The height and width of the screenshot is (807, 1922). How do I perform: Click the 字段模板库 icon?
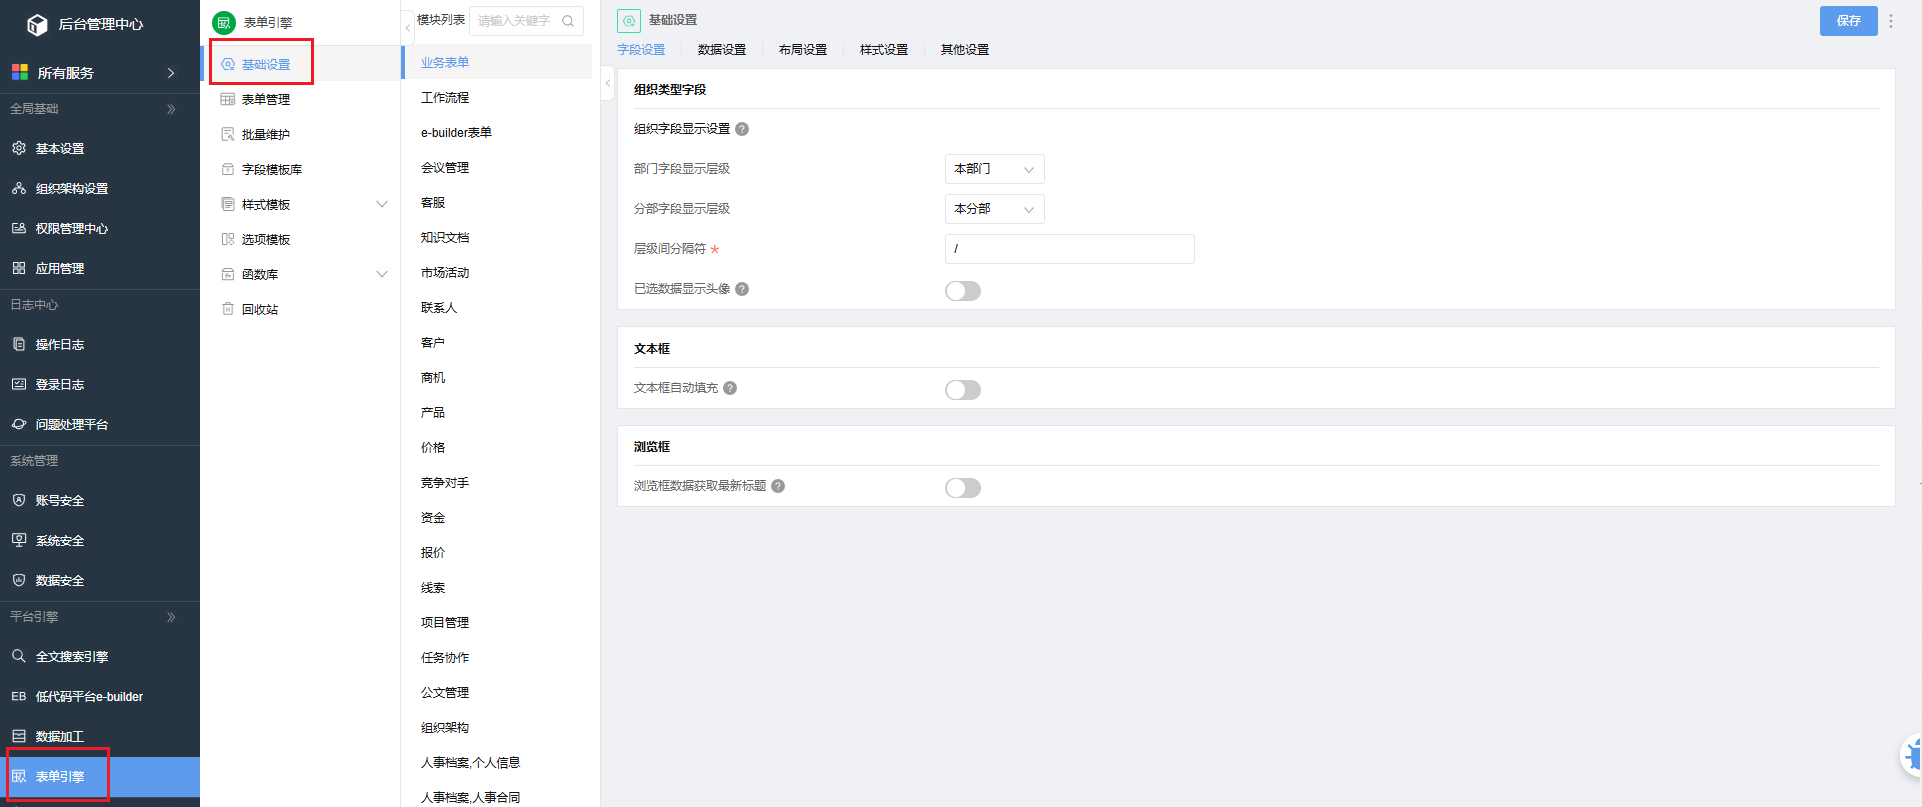tap(228, 169)
